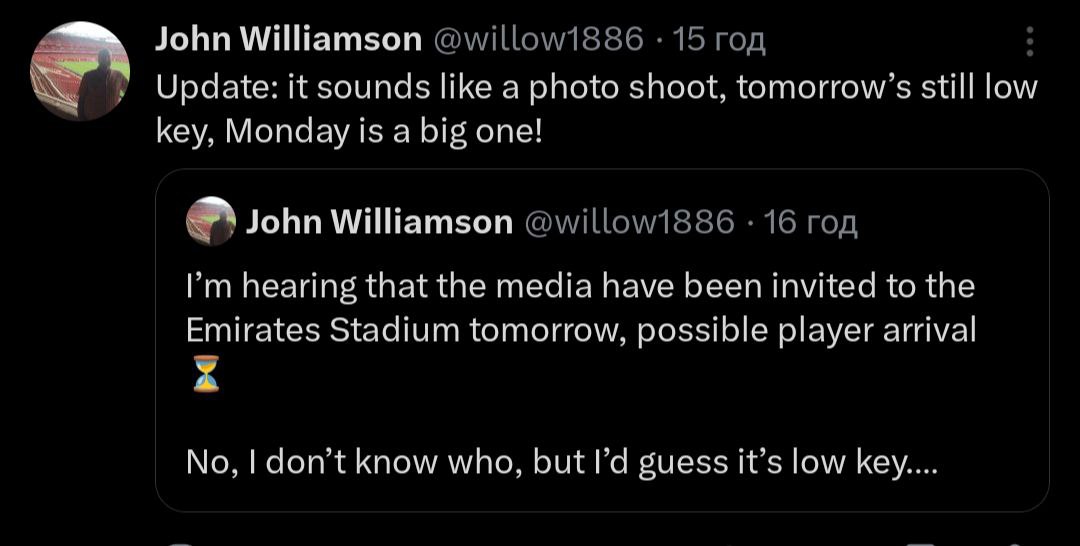Tap John Williamson's main profile avatar

coord(81,71)
